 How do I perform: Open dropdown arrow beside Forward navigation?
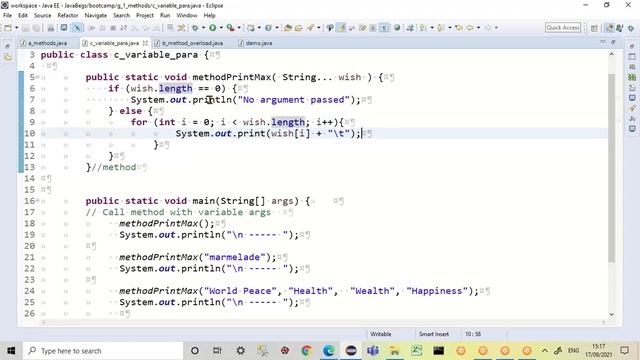[x=496, y=28]
